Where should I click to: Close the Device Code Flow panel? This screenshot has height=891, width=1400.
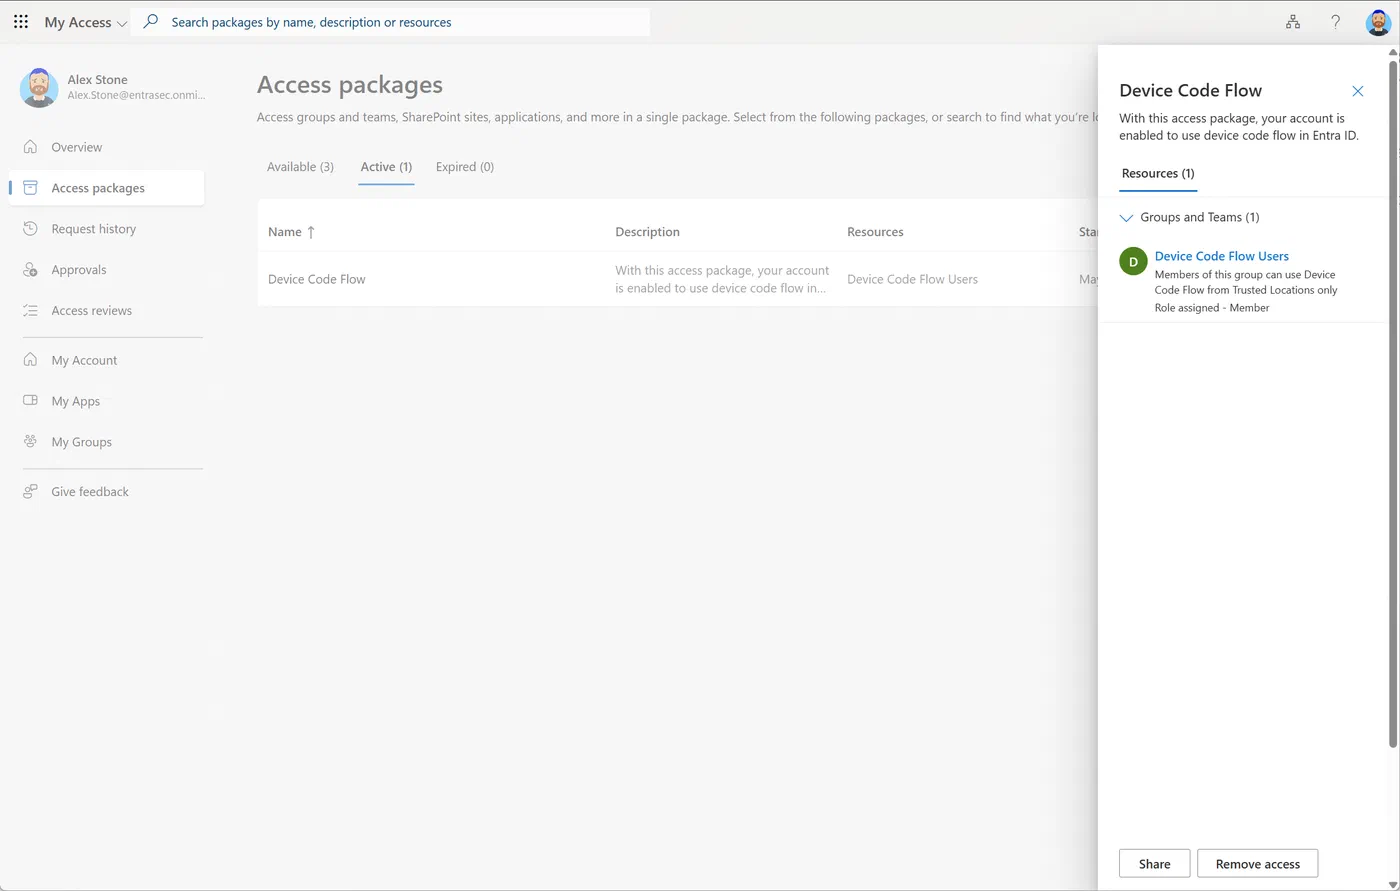(x=1358, y=91)
